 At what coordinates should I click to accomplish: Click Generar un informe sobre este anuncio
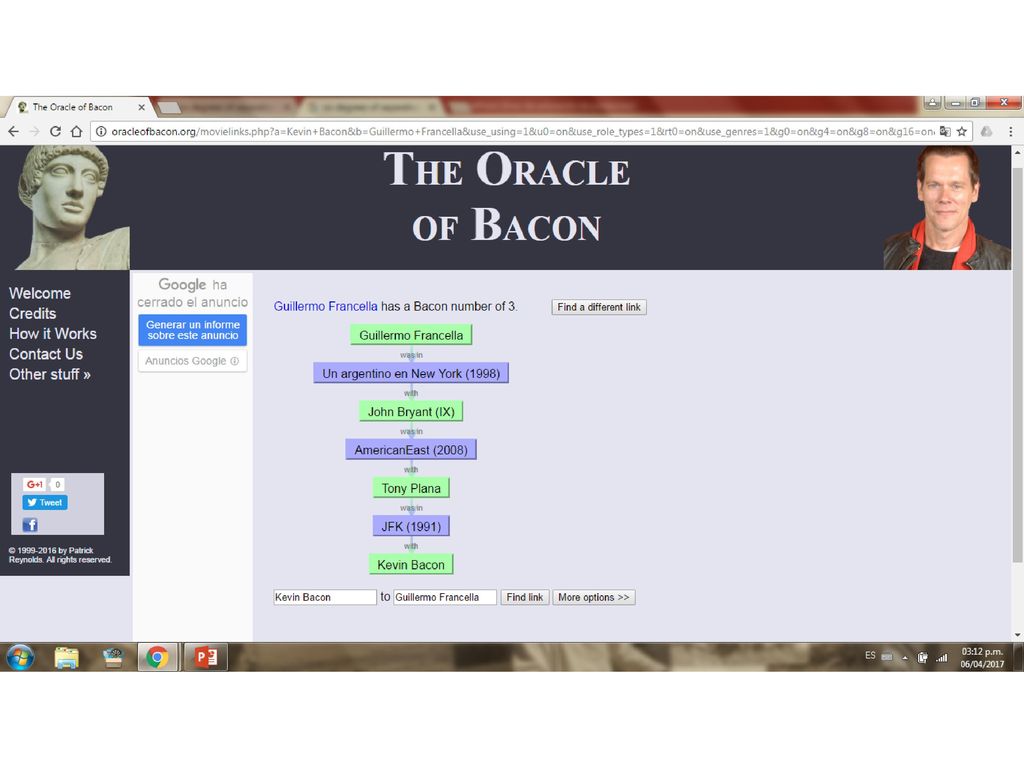193,330
